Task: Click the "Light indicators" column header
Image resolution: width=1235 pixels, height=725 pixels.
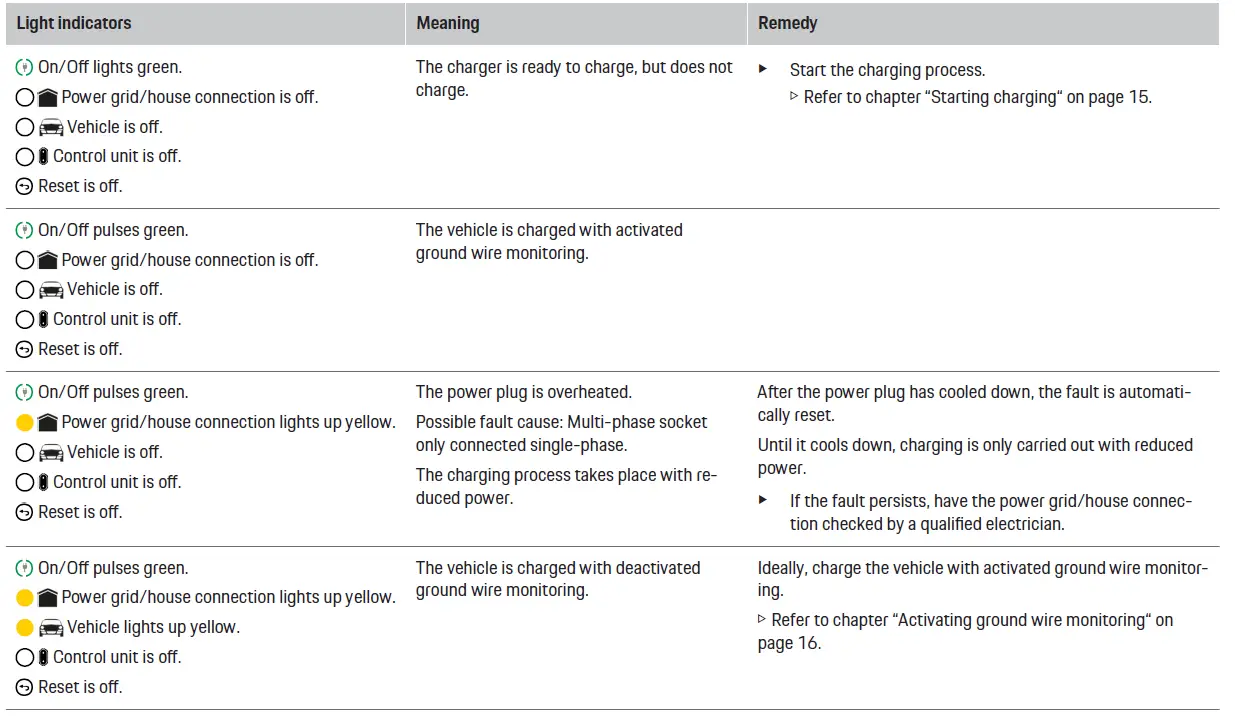Action: [x=74, y=22]
